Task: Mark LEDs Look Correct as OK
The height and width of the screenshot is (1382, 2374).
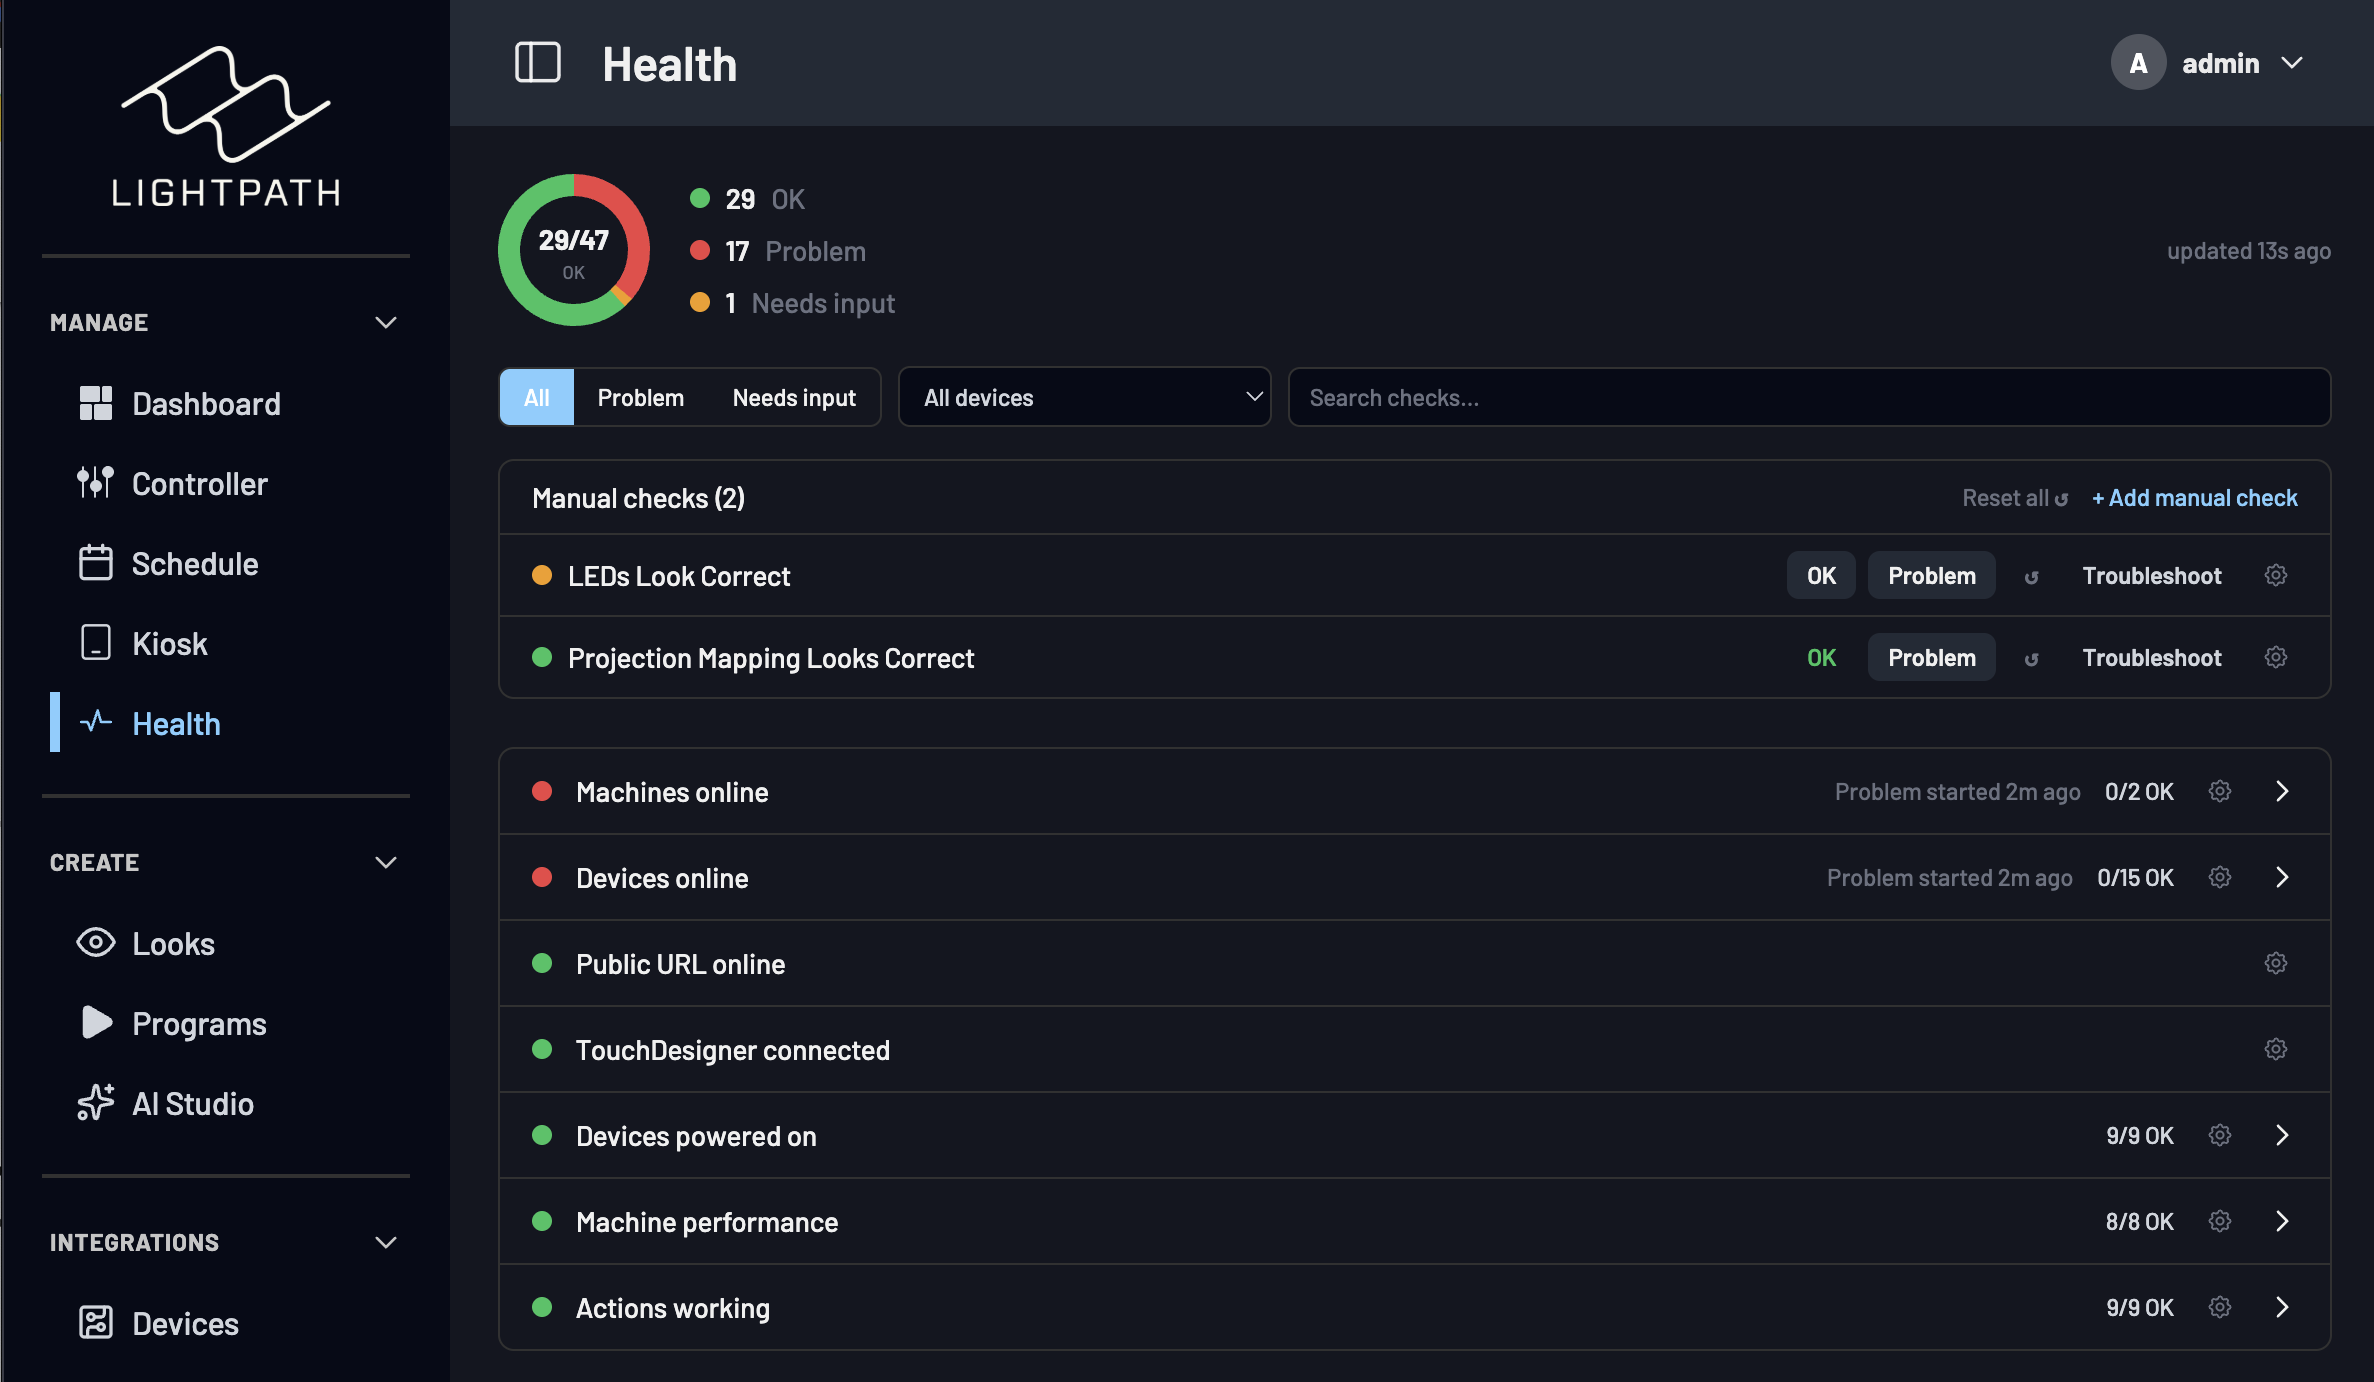Action: point(1821,575)
